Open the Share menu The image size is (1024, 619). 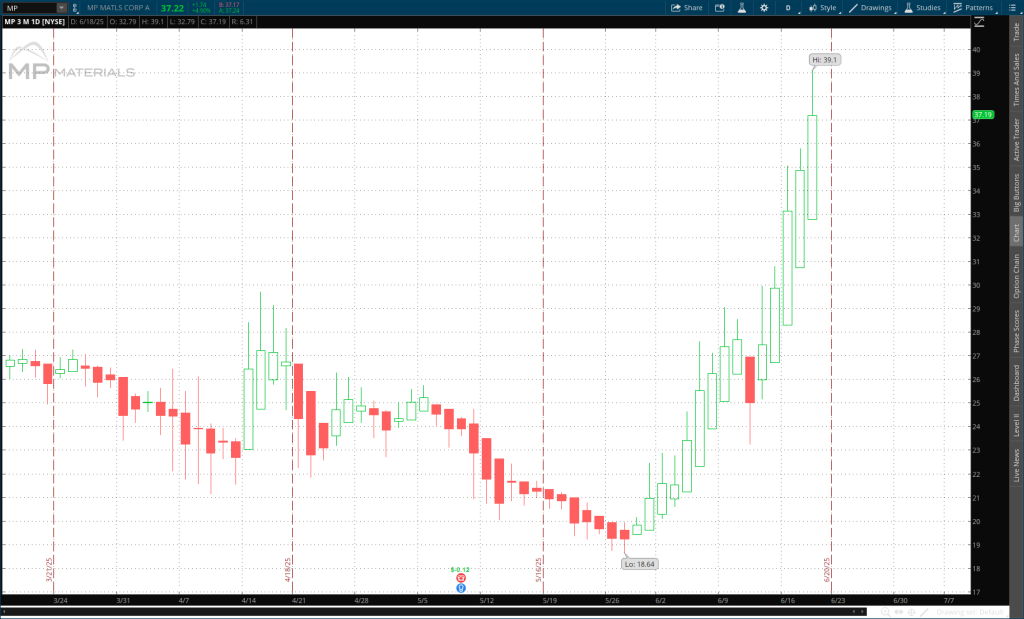point(686,8)
